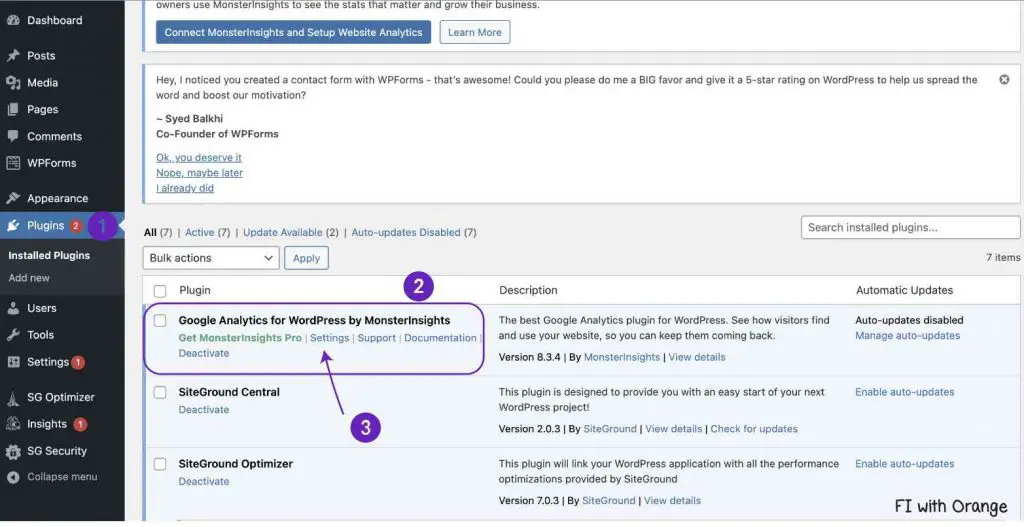Image resolution: width=1024 pixels, height=527 pixels.
Task: Open Installed Plugins submenu item
Action: 49,255
